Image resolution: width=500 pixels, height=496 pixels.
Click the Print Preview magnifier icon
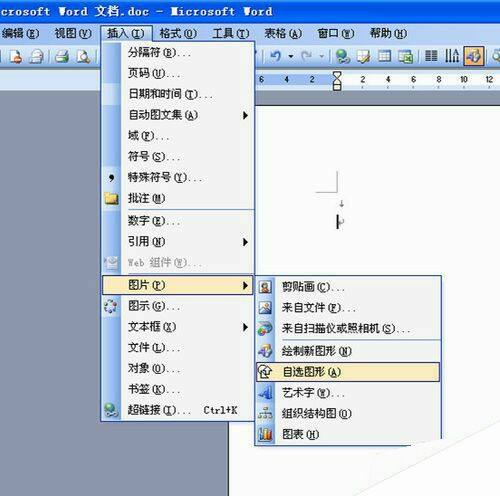pos(83,56)
